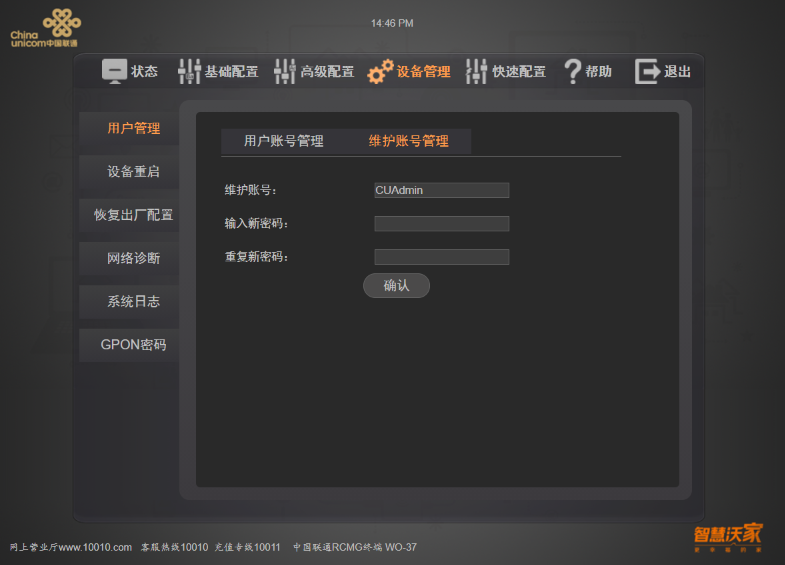Click the sliders icon beside 高级配置
The width and height of the screenshot is (785, 565).
285,71
